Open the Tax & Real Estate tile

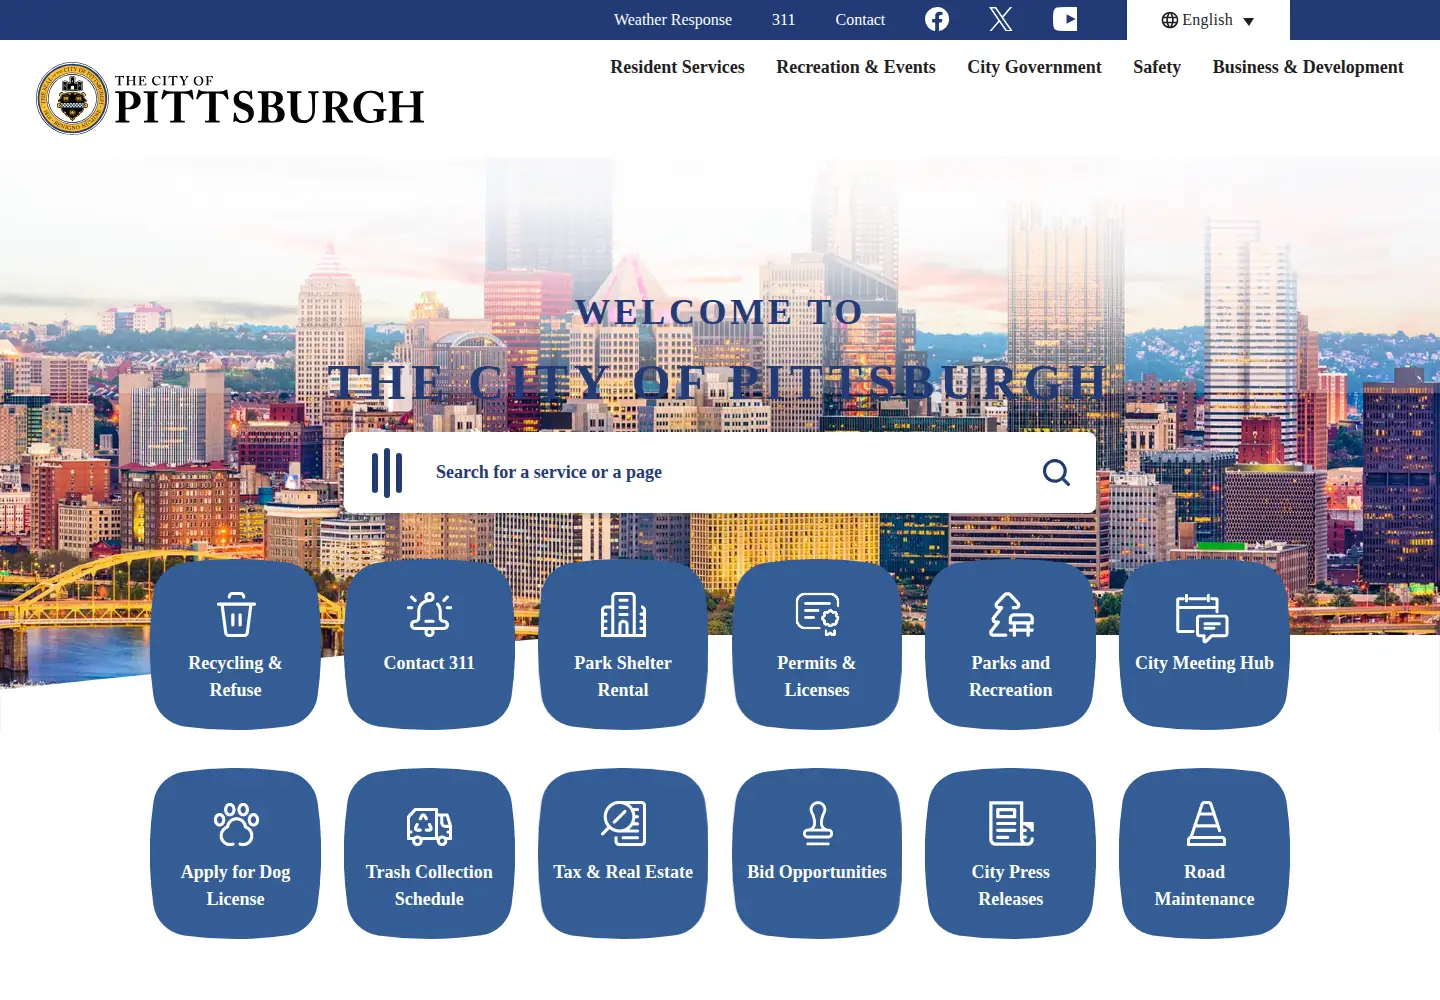[x=623, y=853]
